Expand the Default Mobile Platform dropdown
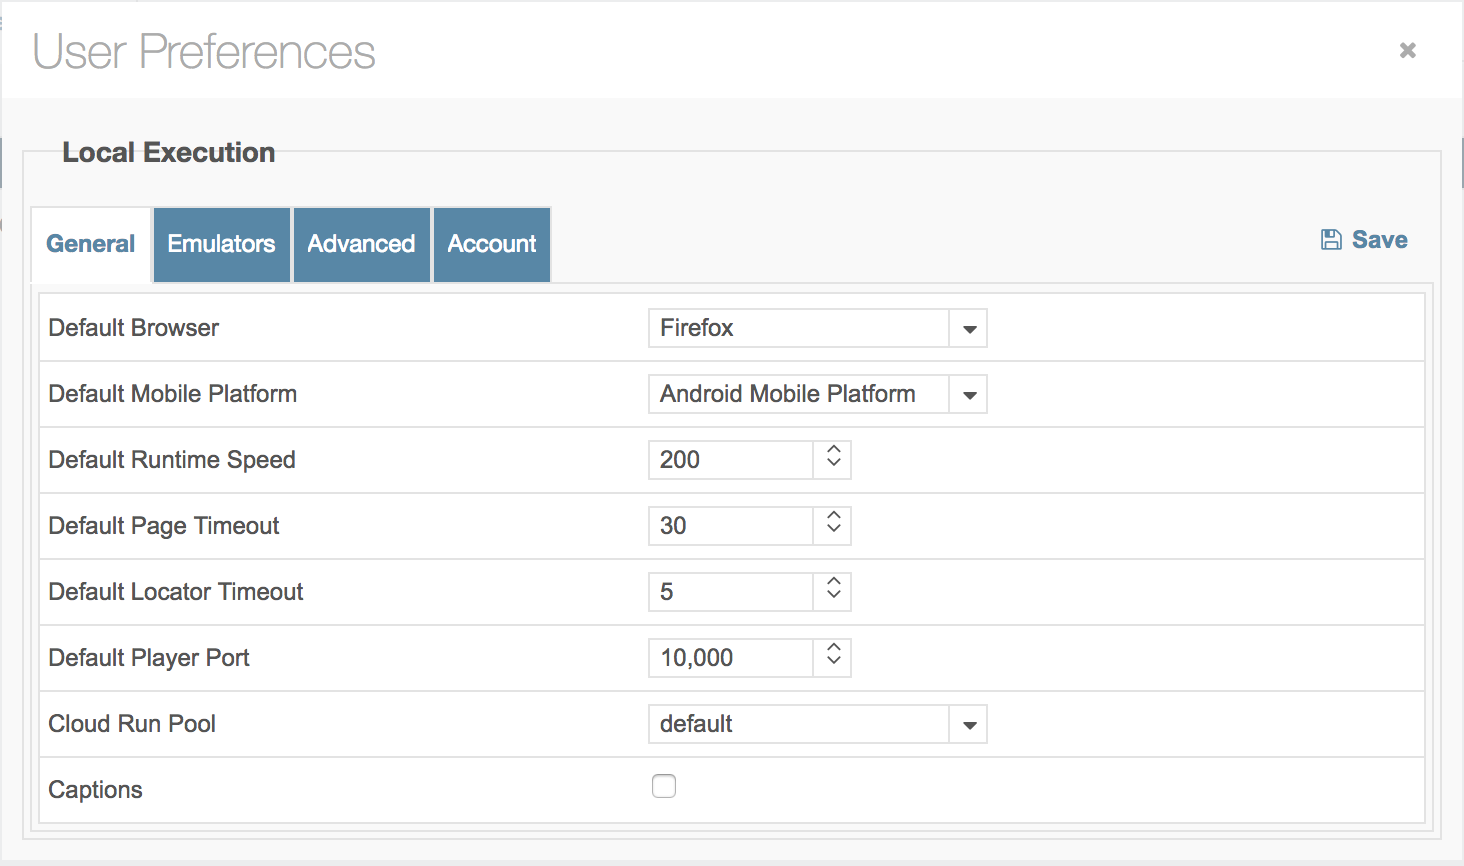Screen dimensions: 1464x866 pyautogui.click(x=969, y=395)
